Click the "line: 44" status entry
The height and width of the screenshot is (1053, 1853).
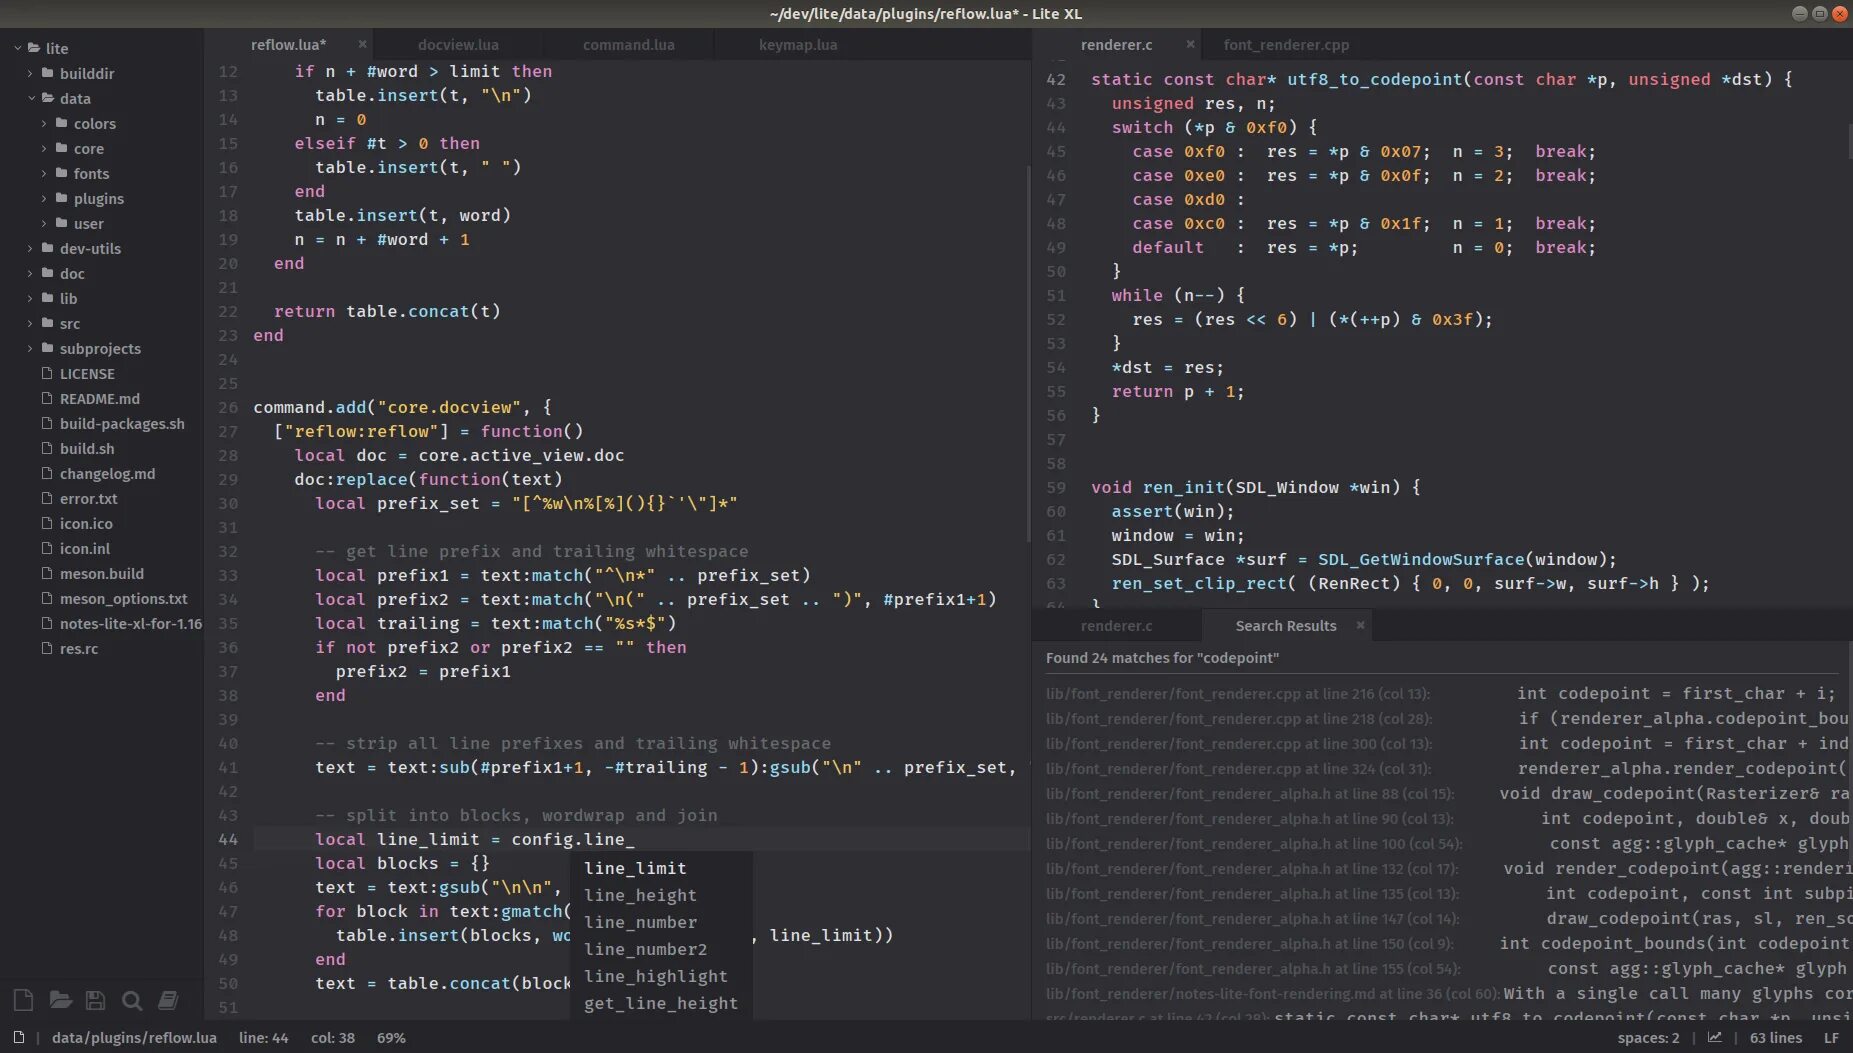263,1038
